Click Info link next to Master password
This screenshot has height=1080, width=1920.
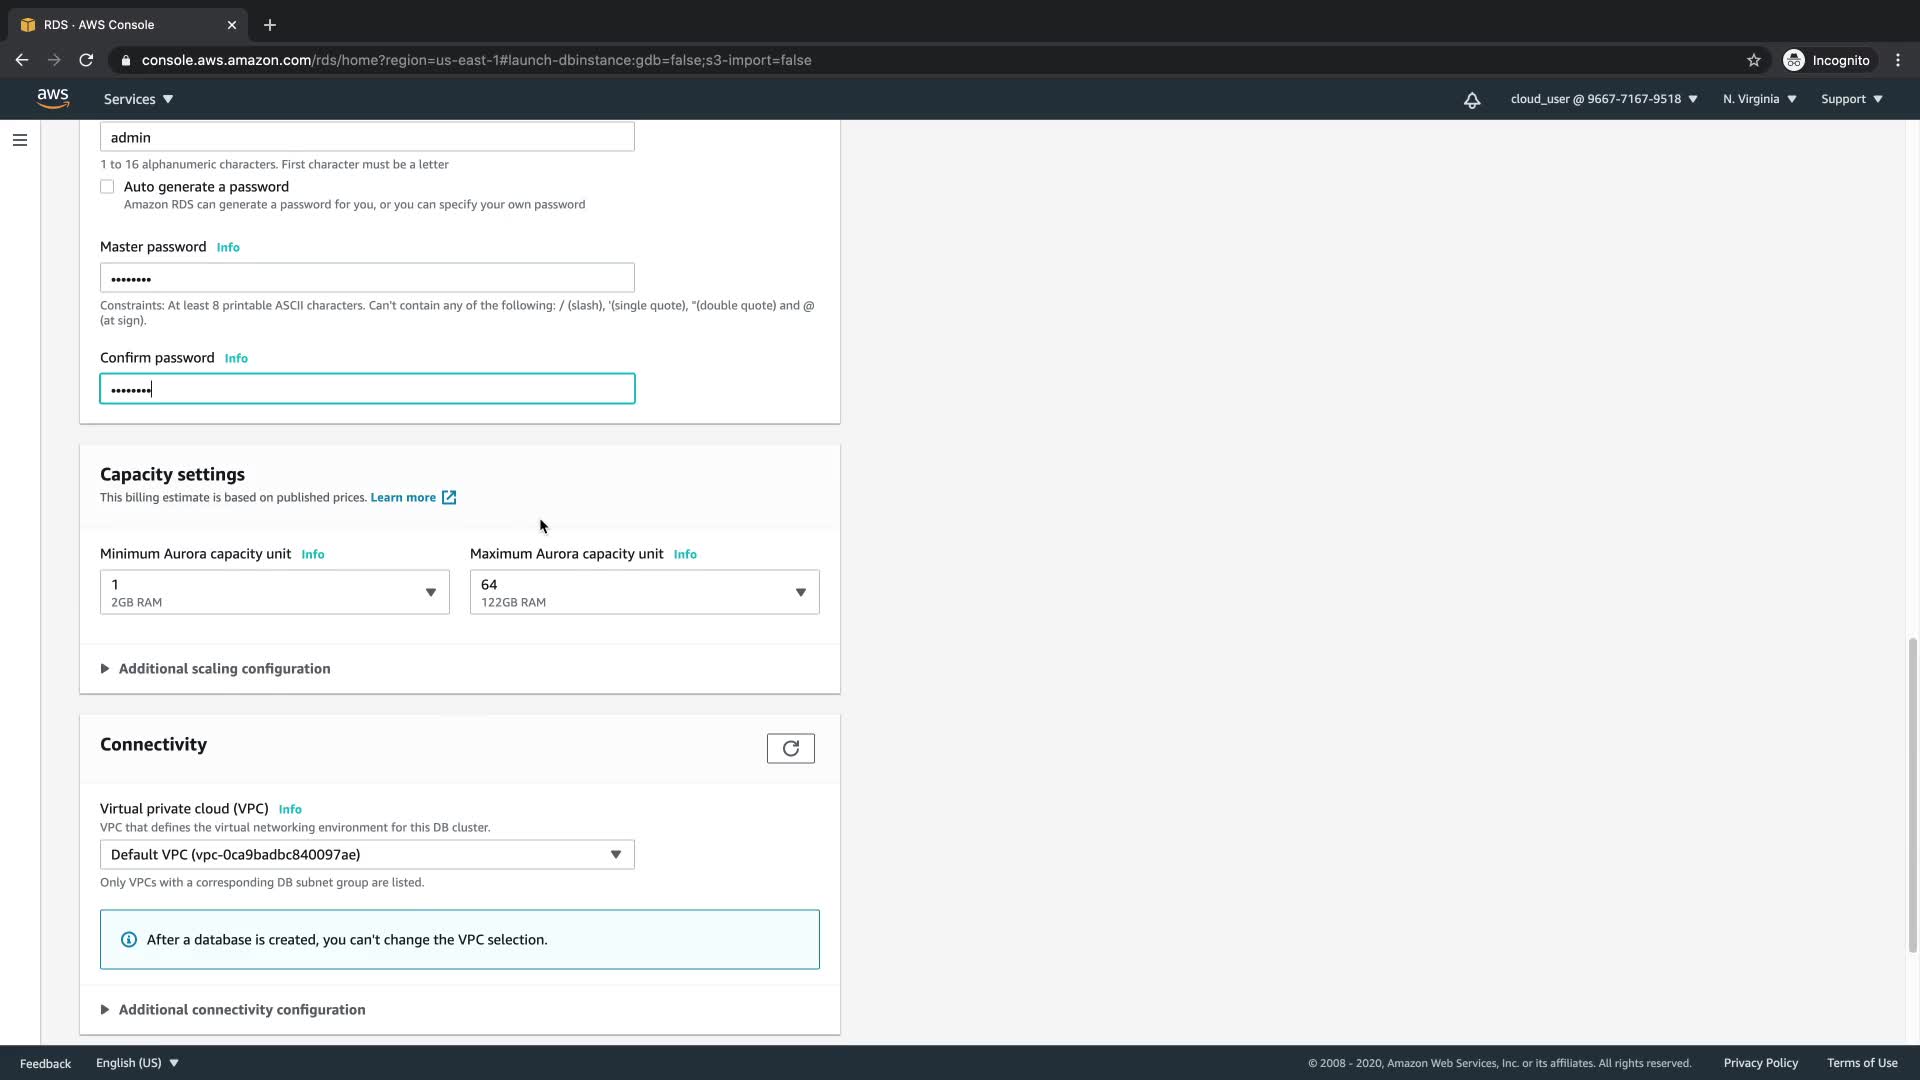(x=228, y=247)
